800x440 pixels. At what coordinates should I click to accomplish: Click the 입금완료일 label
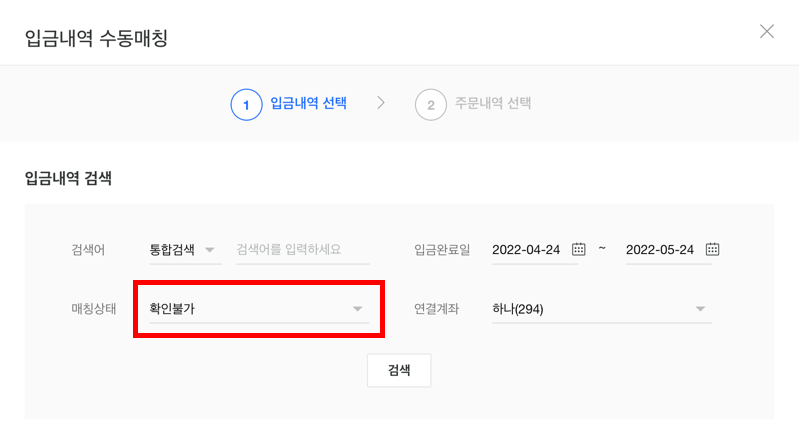[x=441, y=249]
